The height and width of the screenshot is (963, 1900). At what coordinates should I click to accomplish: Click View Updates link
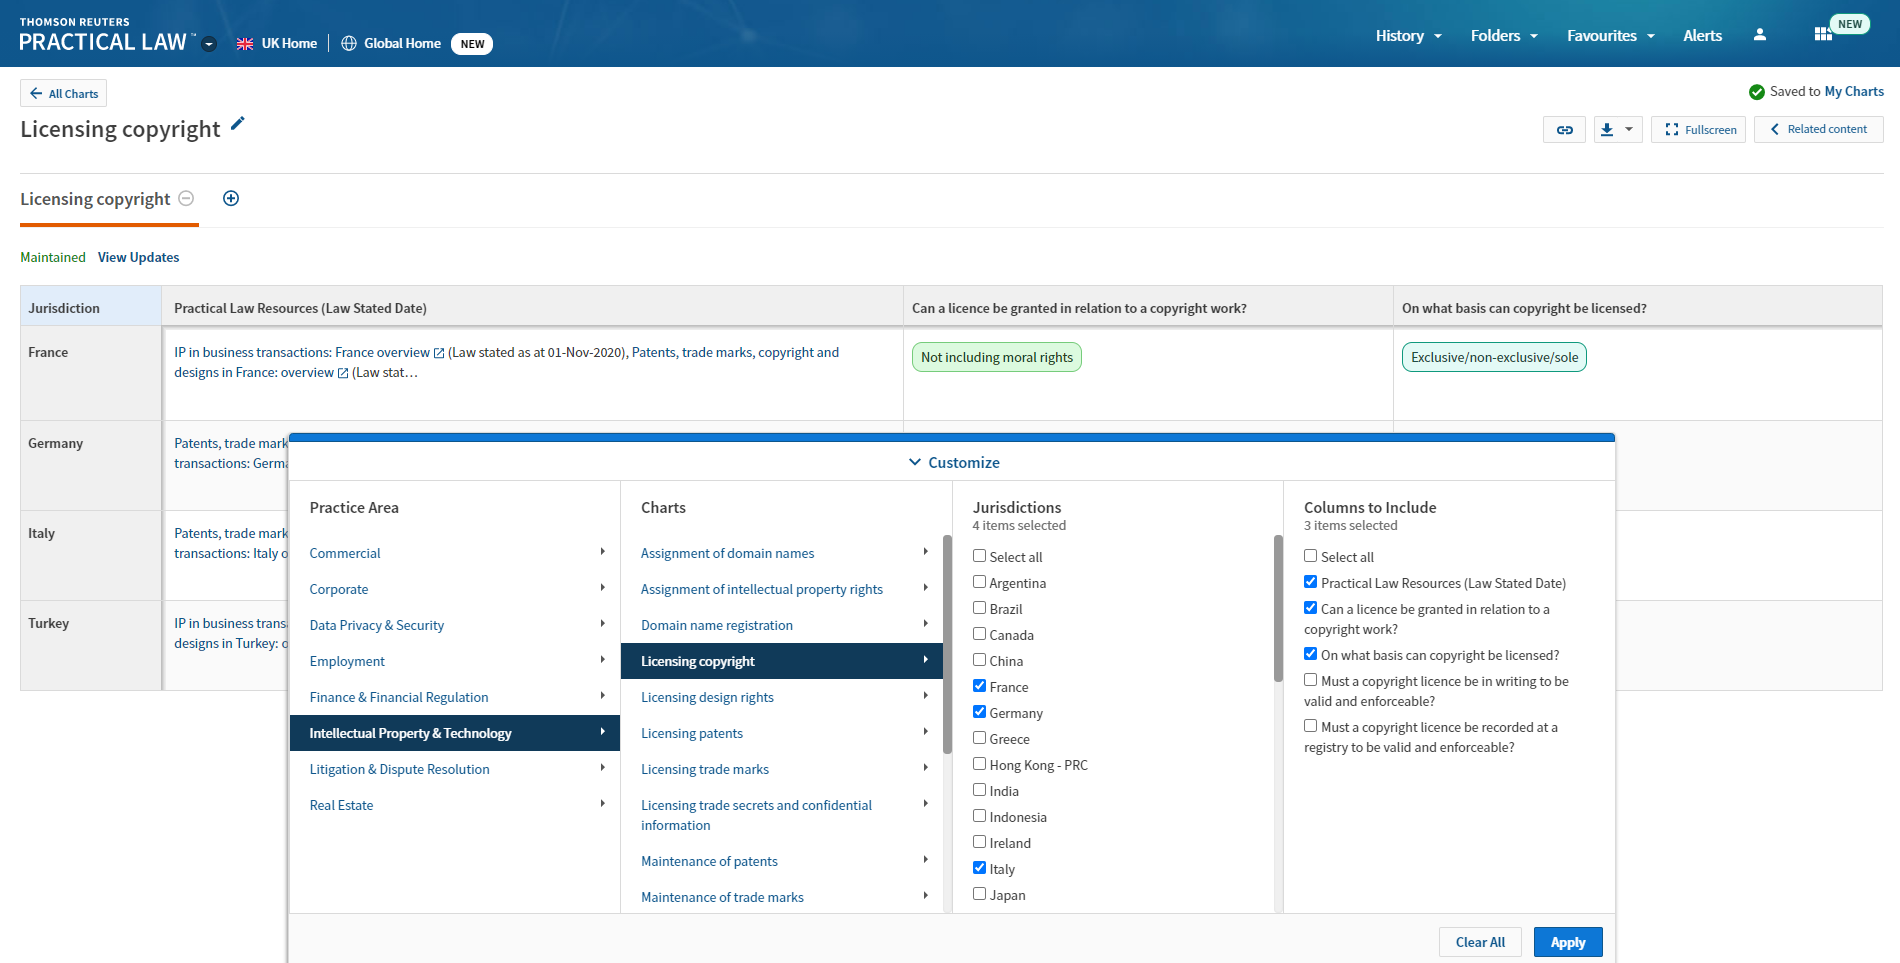(138, 257)
